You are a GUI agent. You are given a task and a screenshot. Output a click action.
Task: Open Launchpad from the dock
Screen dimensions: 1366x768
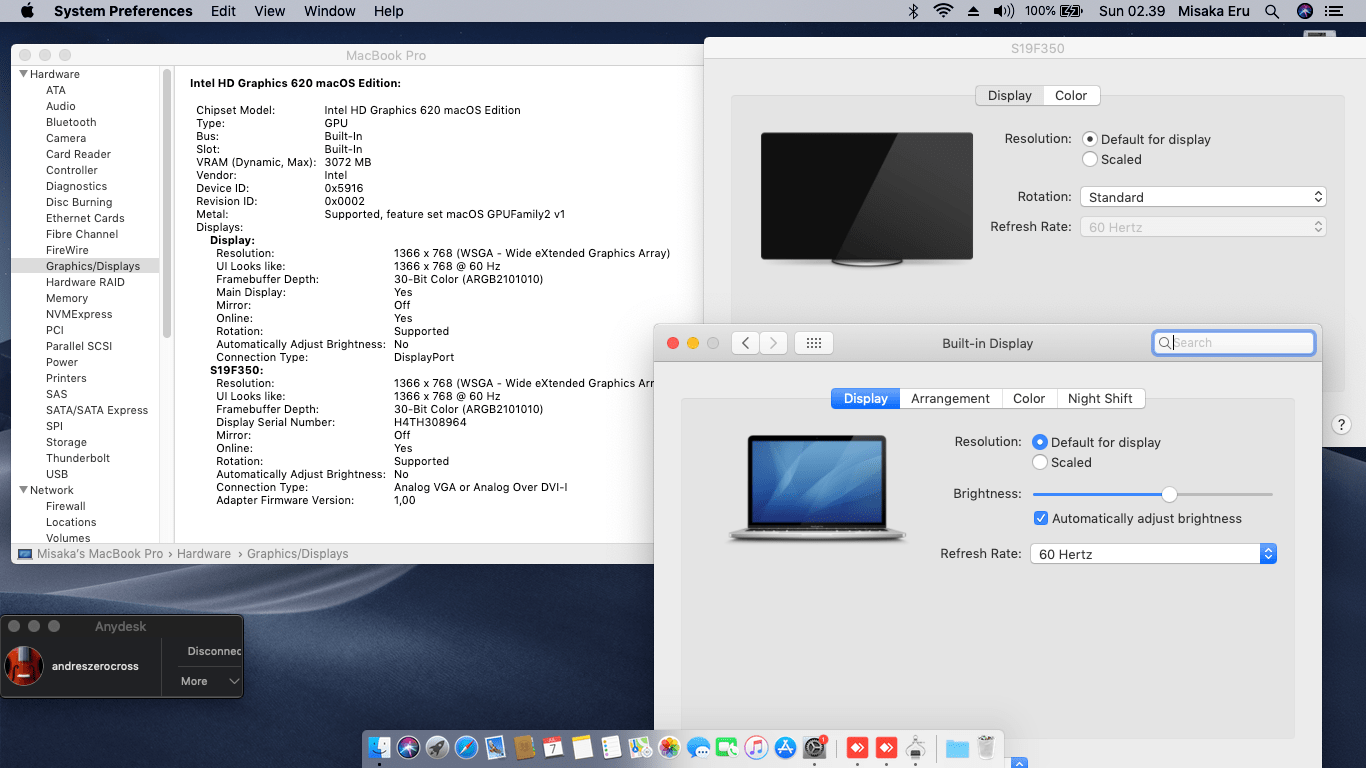click(437, 747)
